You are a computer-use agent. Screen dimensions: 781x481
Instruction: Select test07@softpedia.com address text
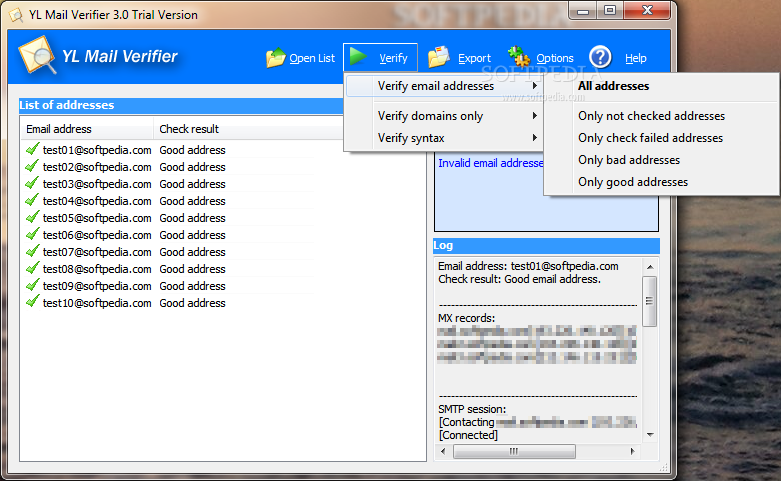[97, 252]
